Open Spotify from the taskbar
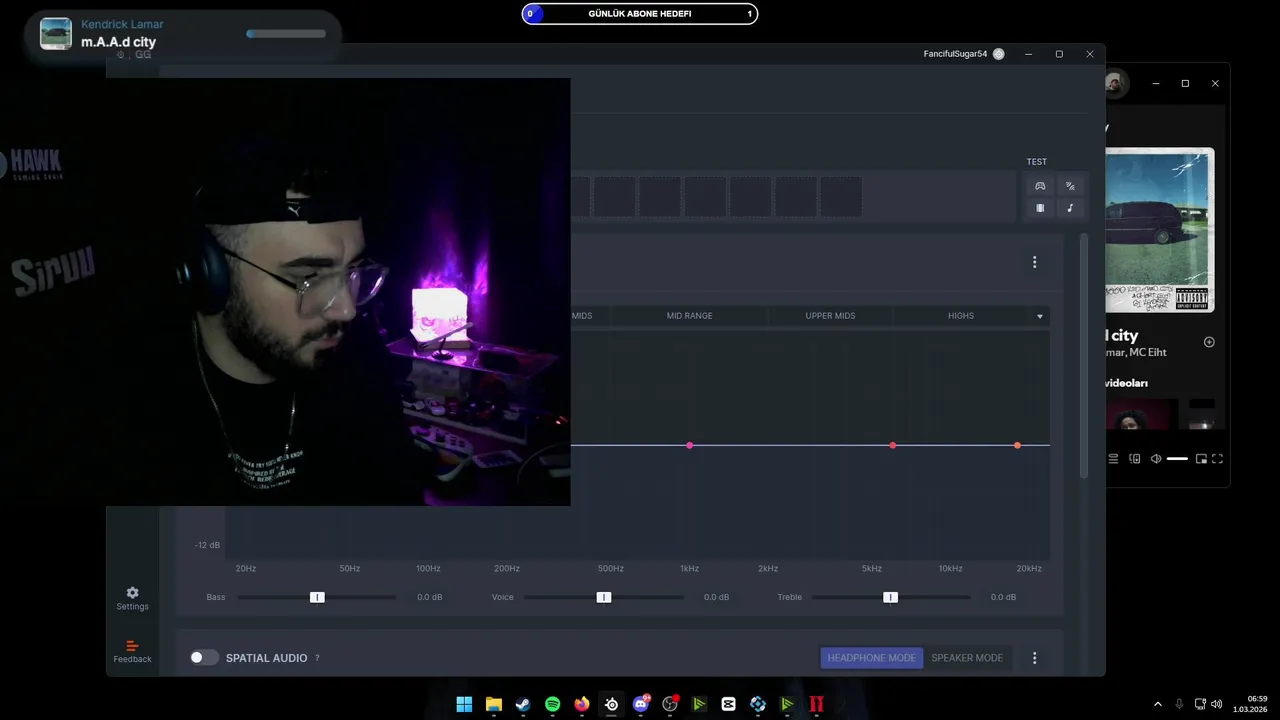The width and height of the screenshot is (1280, 720). [553, 704]
